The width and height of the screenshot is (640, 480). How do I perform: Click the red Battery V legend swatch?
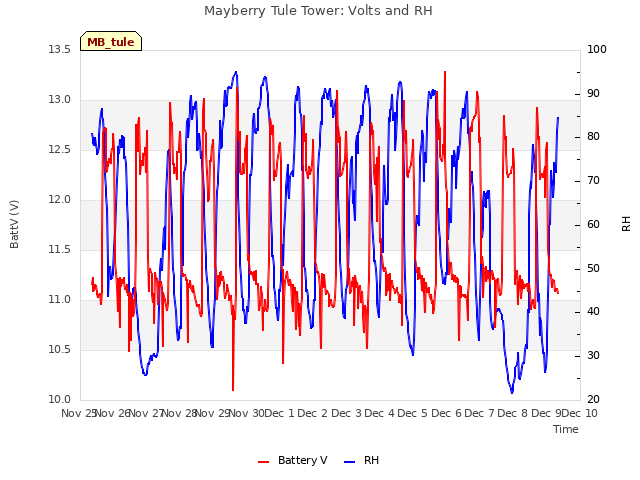pos(264,461)
